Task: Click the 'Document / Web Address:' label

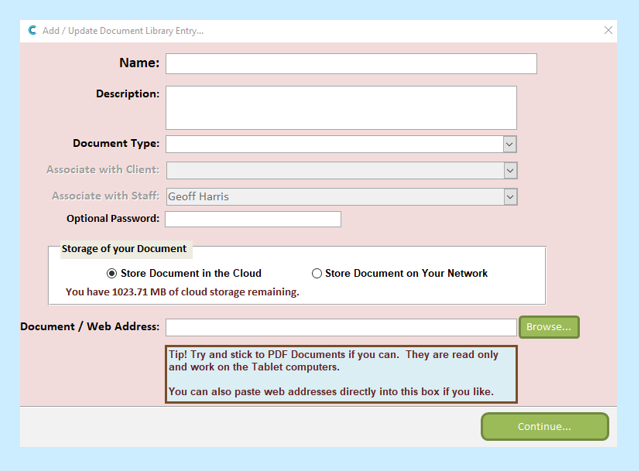Action: [90, 327]
